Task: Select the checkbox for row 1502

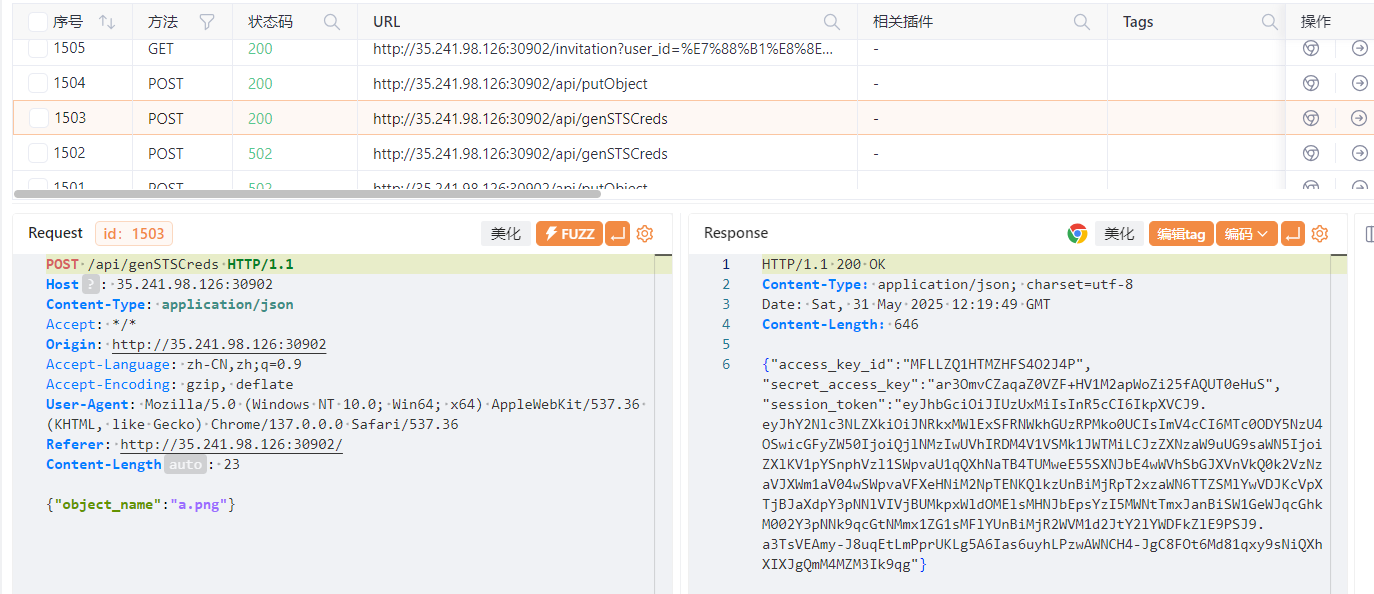Action: tap(38, 153)
